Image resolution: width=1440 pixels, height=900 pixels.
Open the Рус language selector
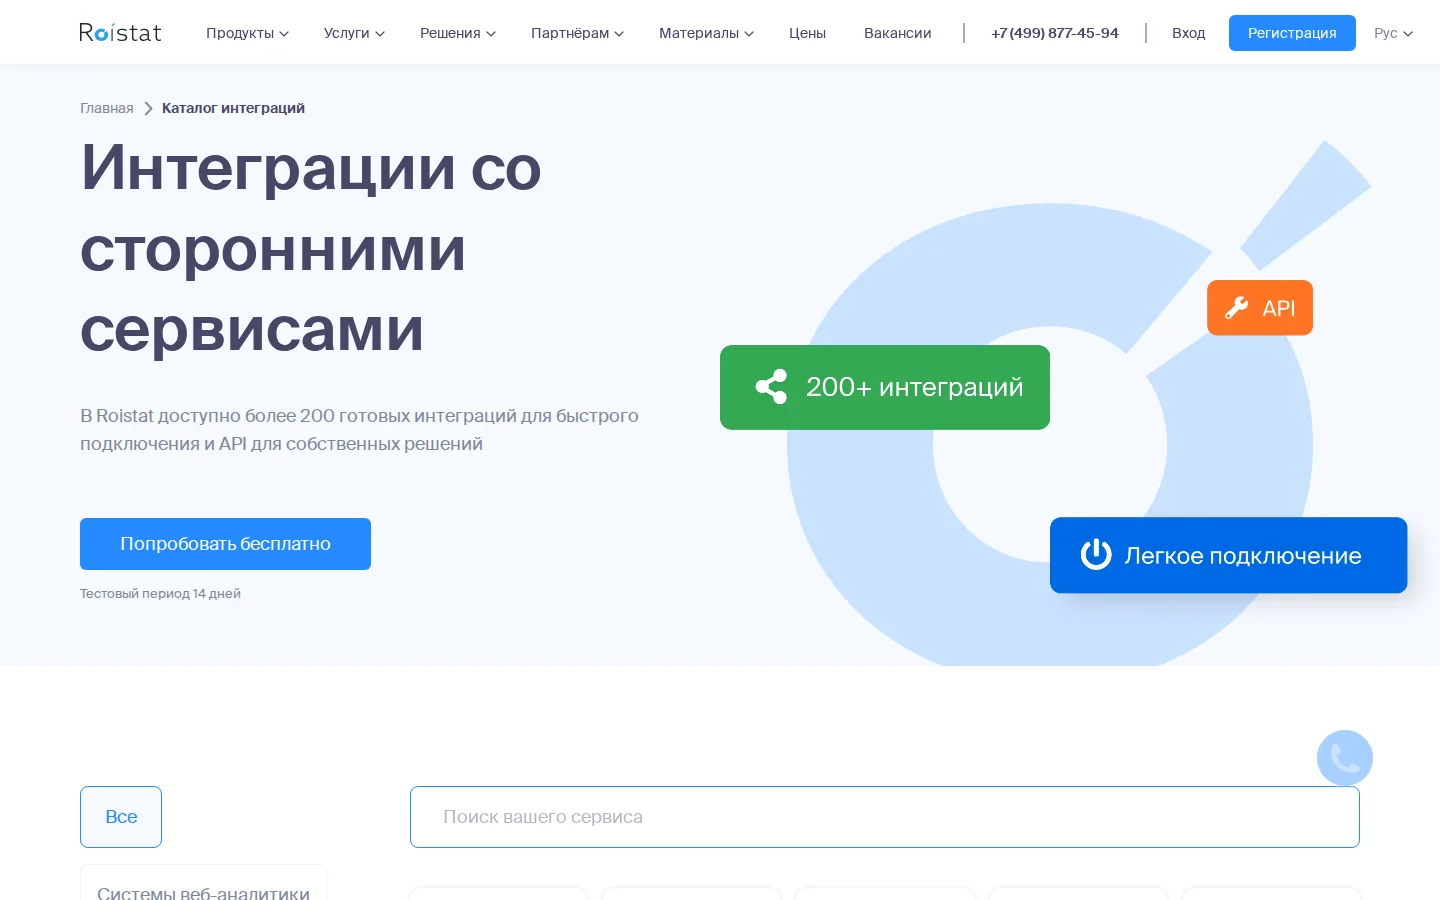(x=1393, y=33)
